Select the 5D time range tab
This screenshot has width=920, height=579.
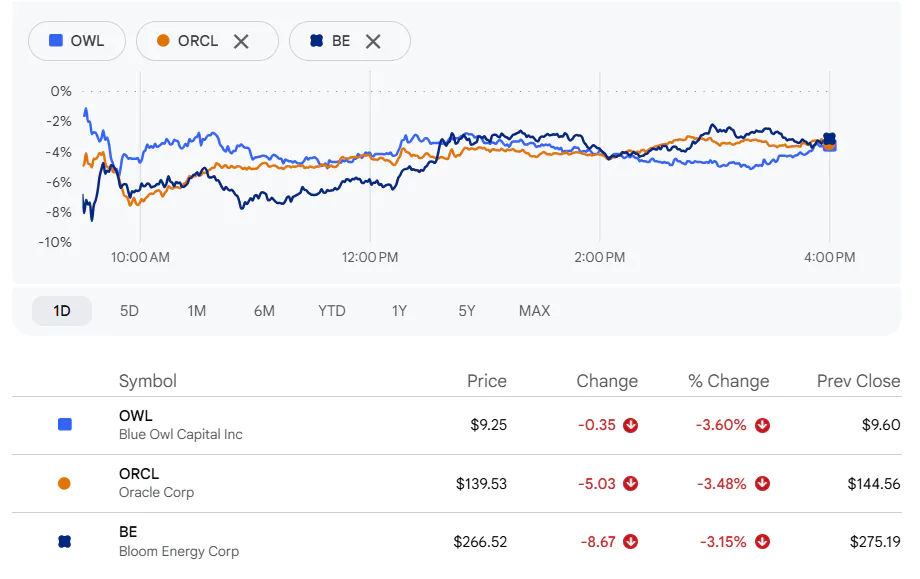[x=129, y=311]
